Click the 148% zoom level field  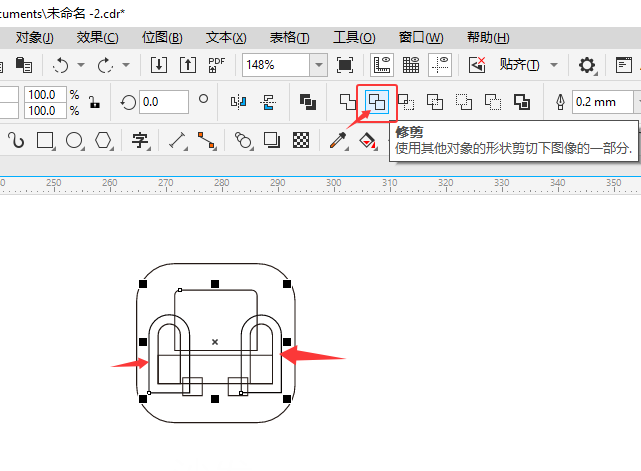pos(276,65)
